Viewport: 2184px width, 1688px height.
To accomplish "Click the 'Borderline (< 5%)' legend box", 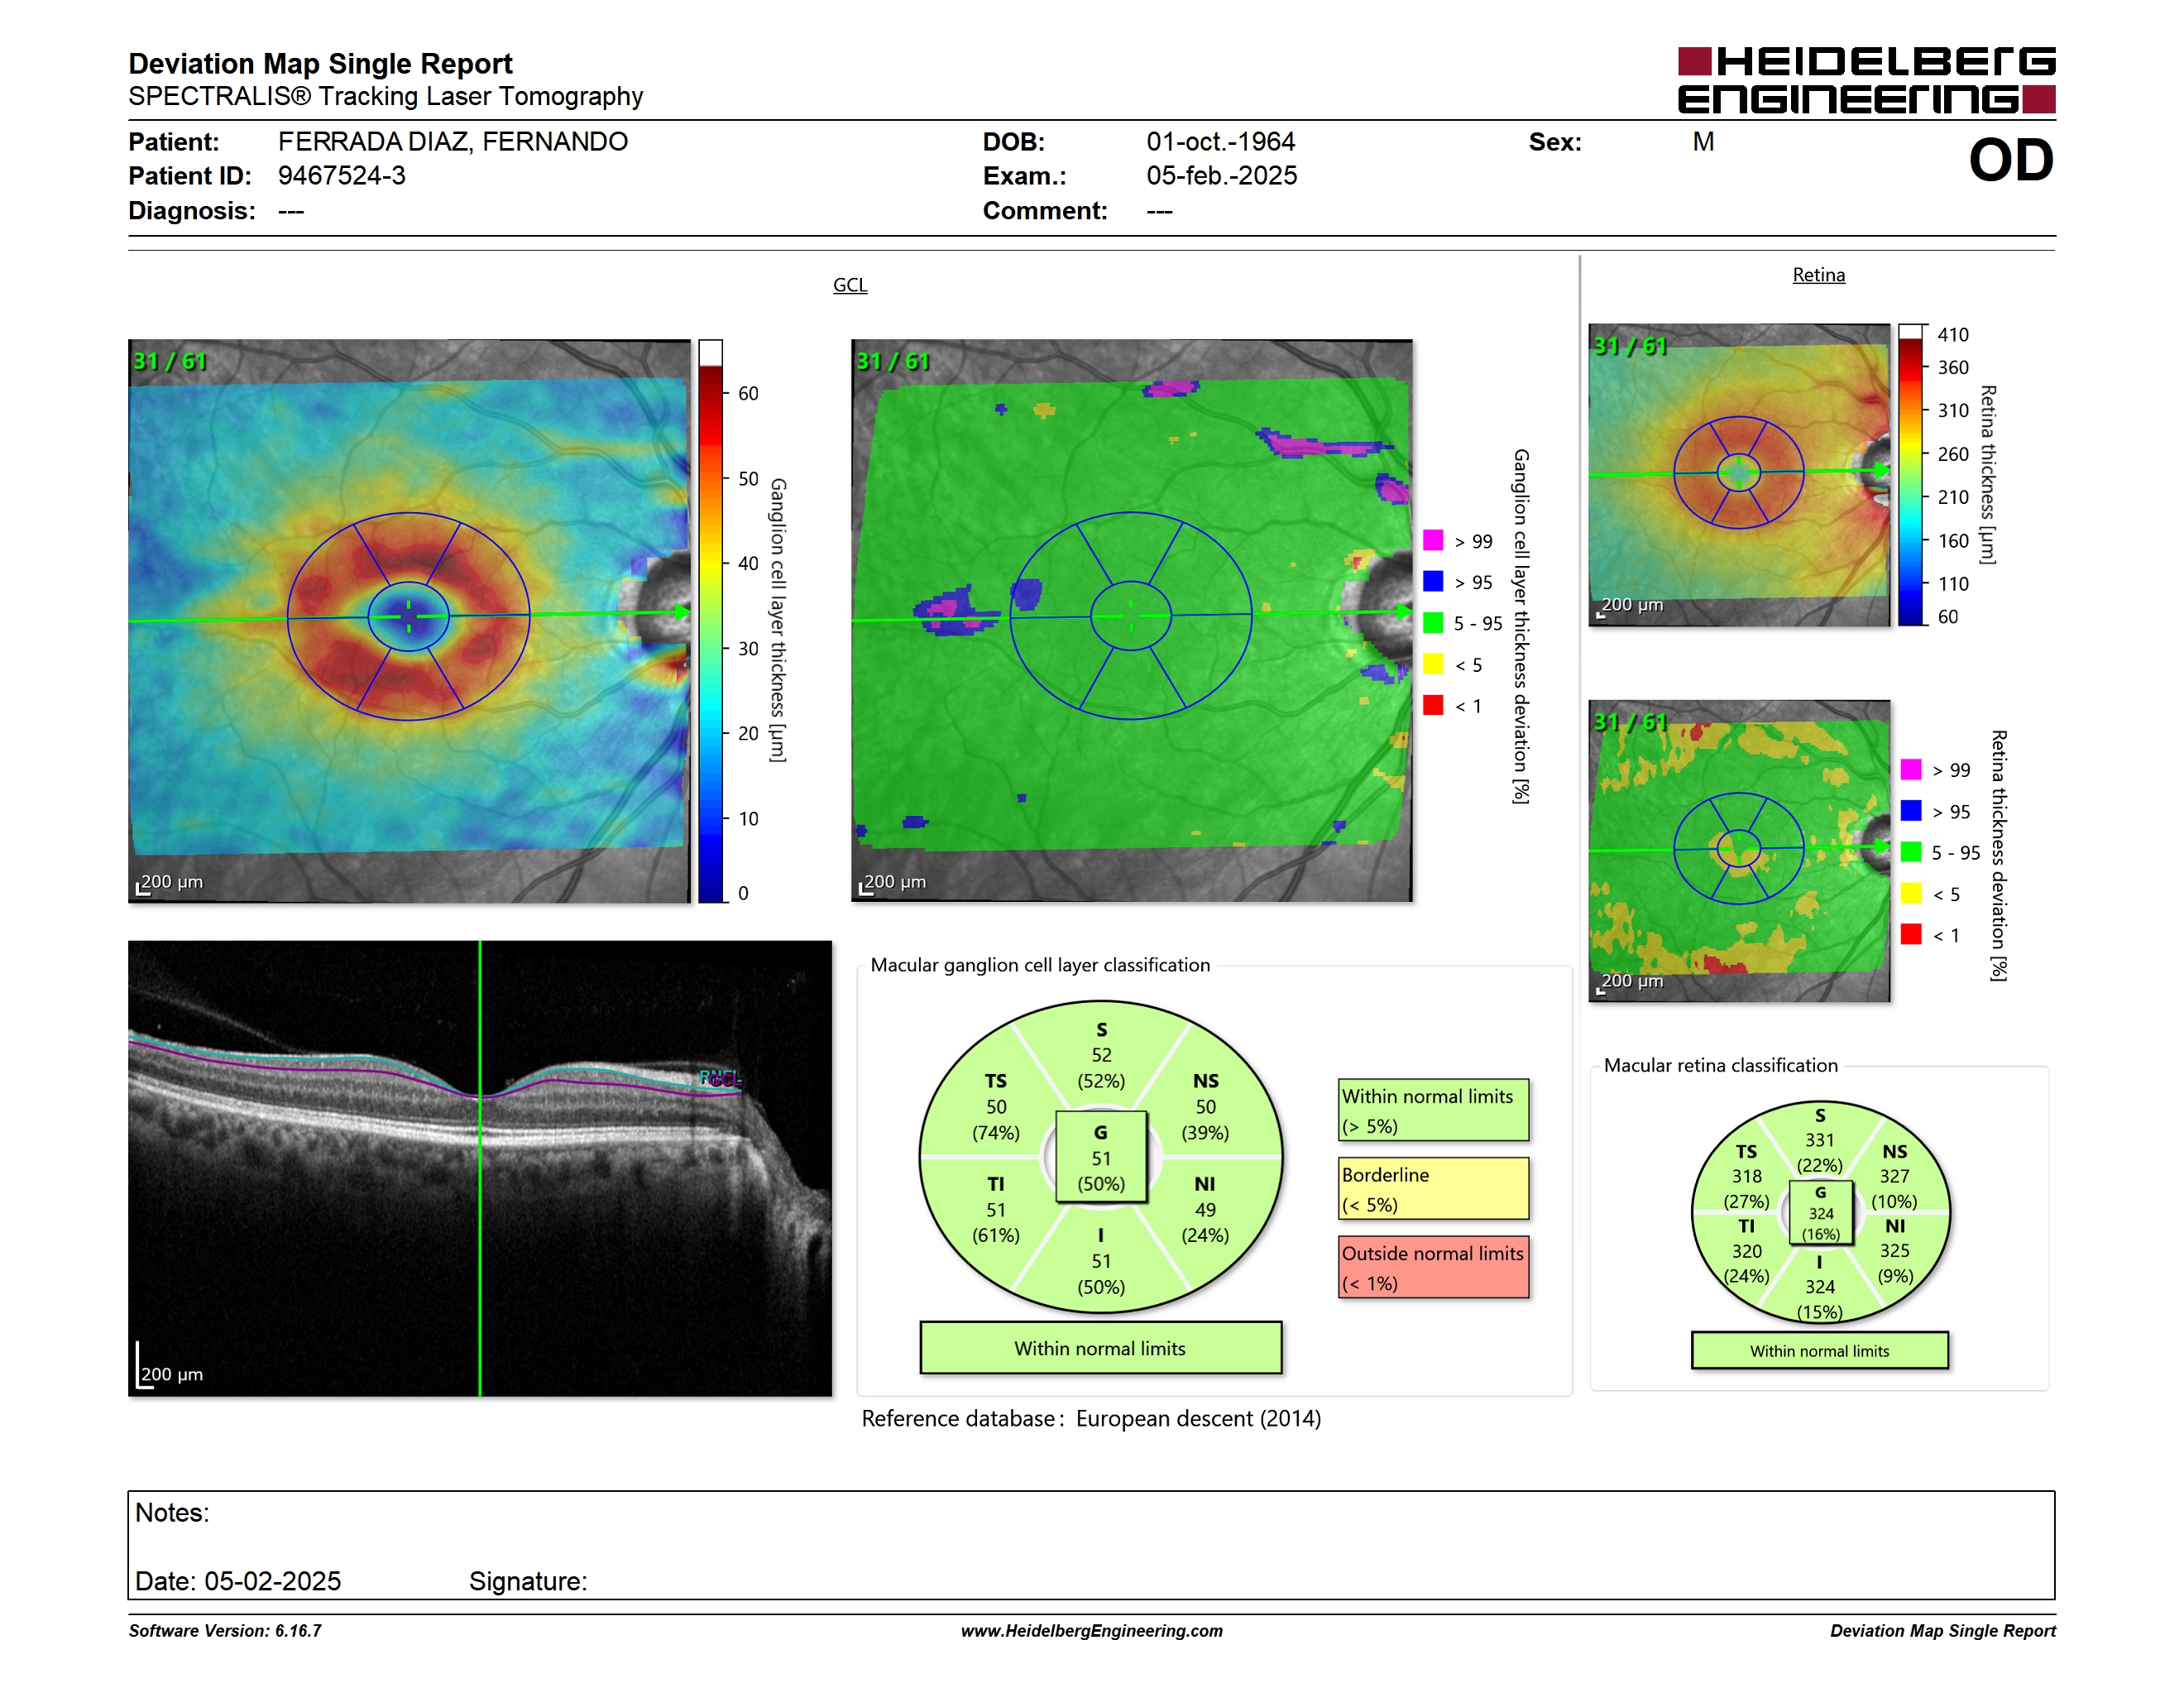I will click(x=1434, y=1189).
